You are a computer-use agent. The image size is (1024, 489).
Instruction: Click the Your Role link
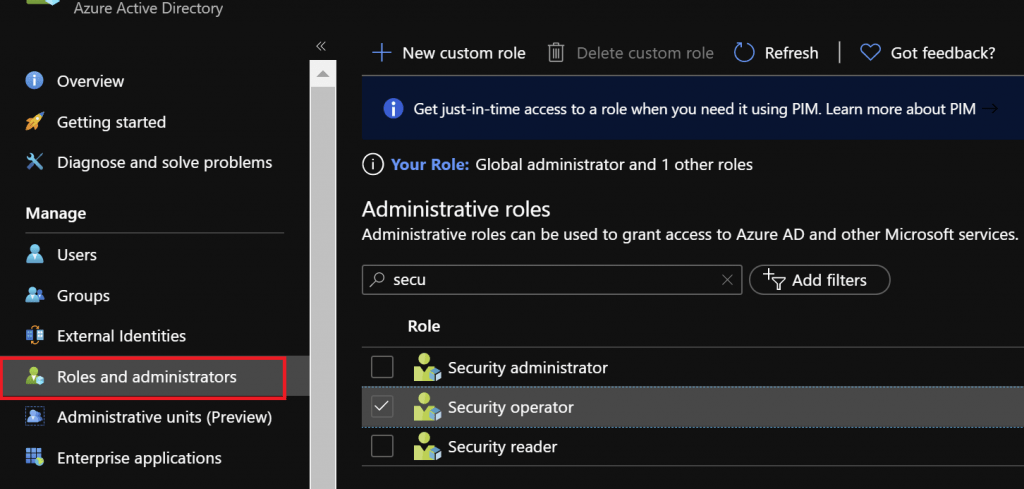[x=430, y=165]
